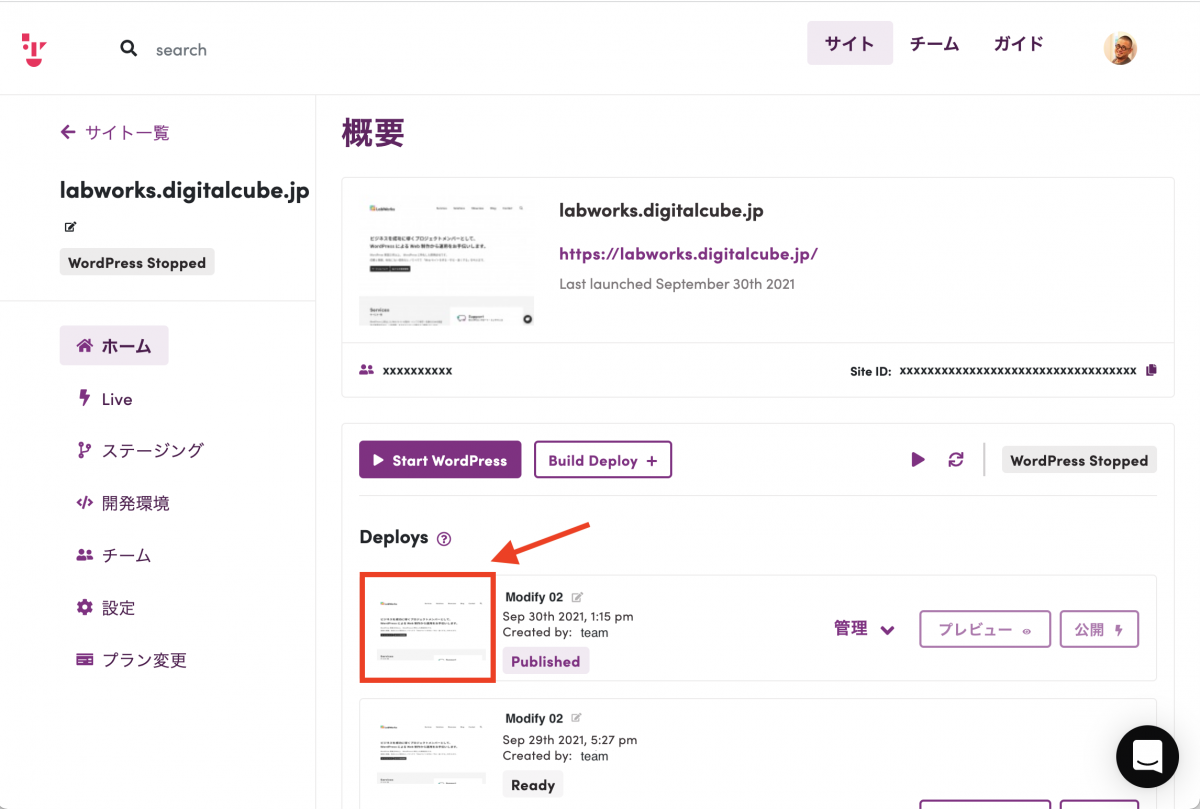Screen dimensions: 1200x809
Task: Copy the Site ID with copy icon
Action: click(1151, 370)
